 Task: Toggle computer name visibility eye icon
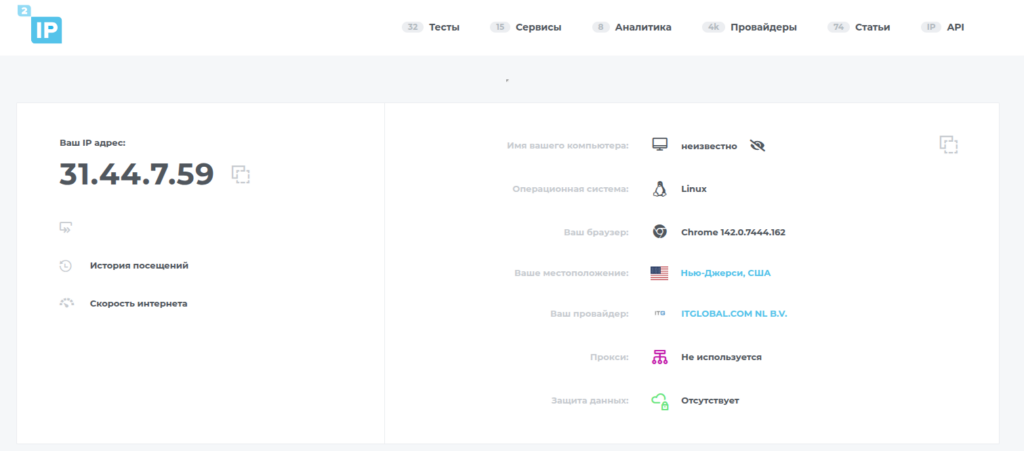(757, 146)
